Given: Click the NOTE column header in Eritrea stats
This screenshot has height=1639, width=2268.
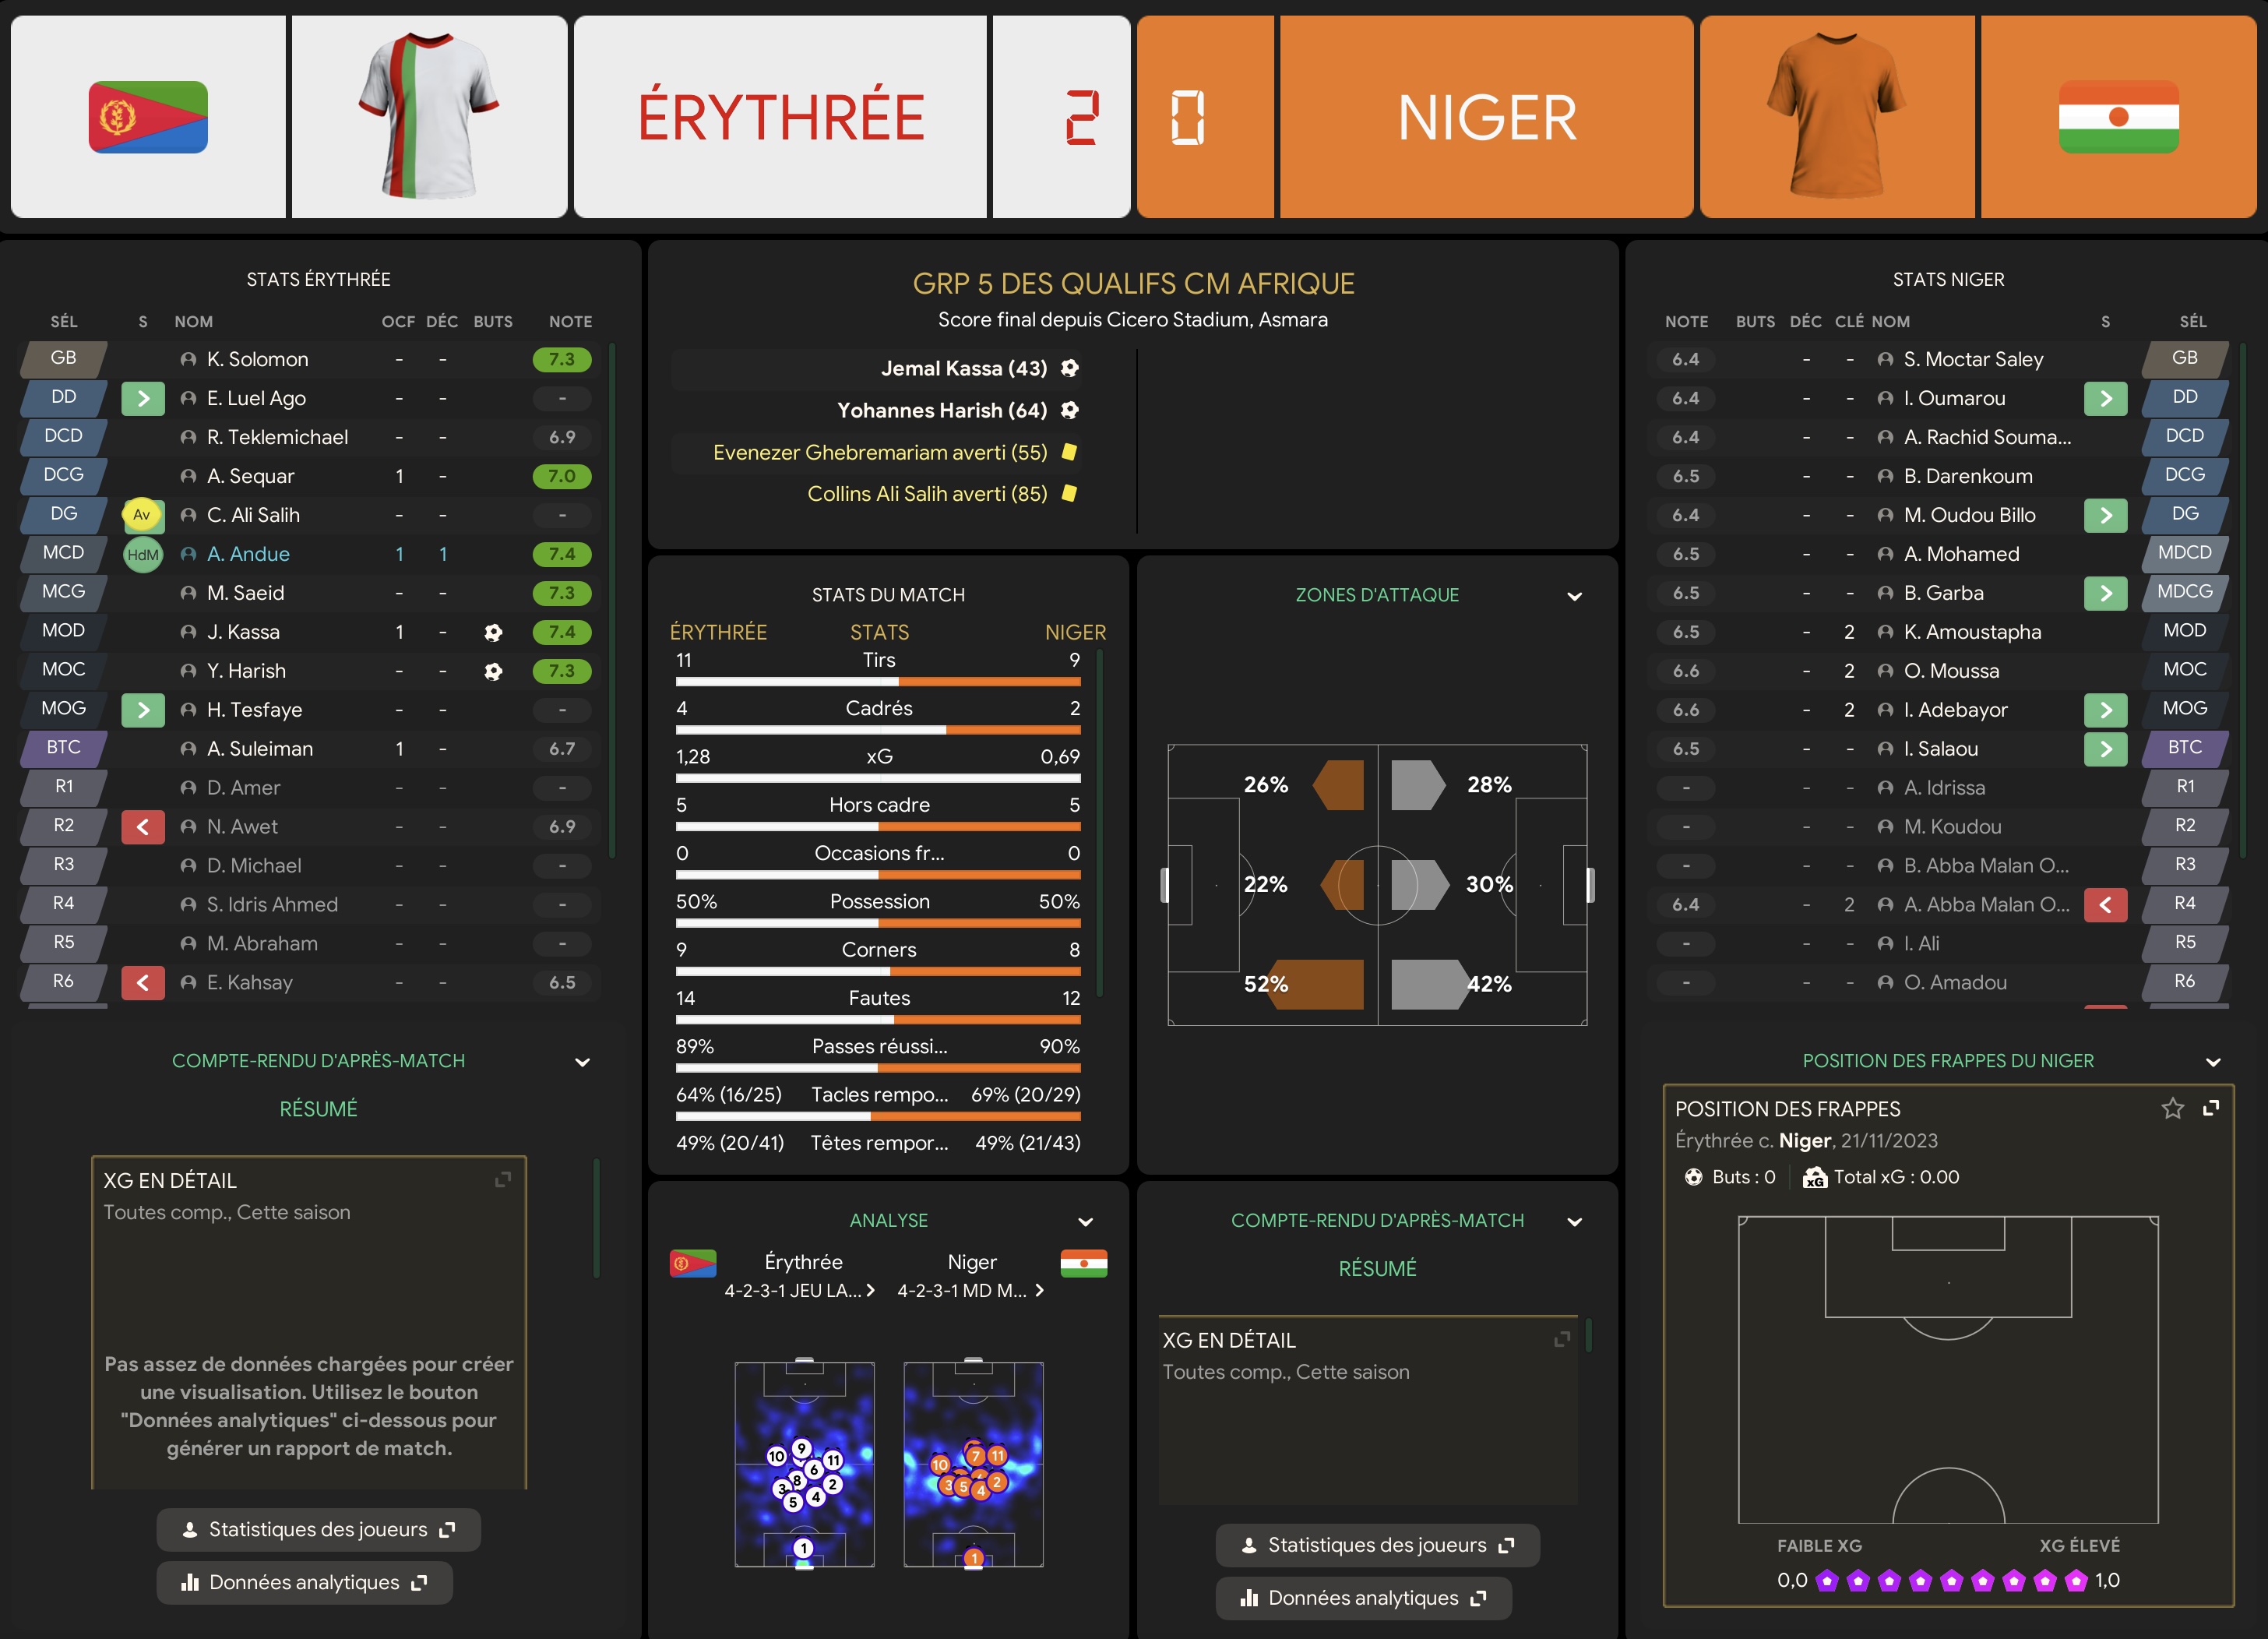Looking at the screenshot, I should point(570,322).
